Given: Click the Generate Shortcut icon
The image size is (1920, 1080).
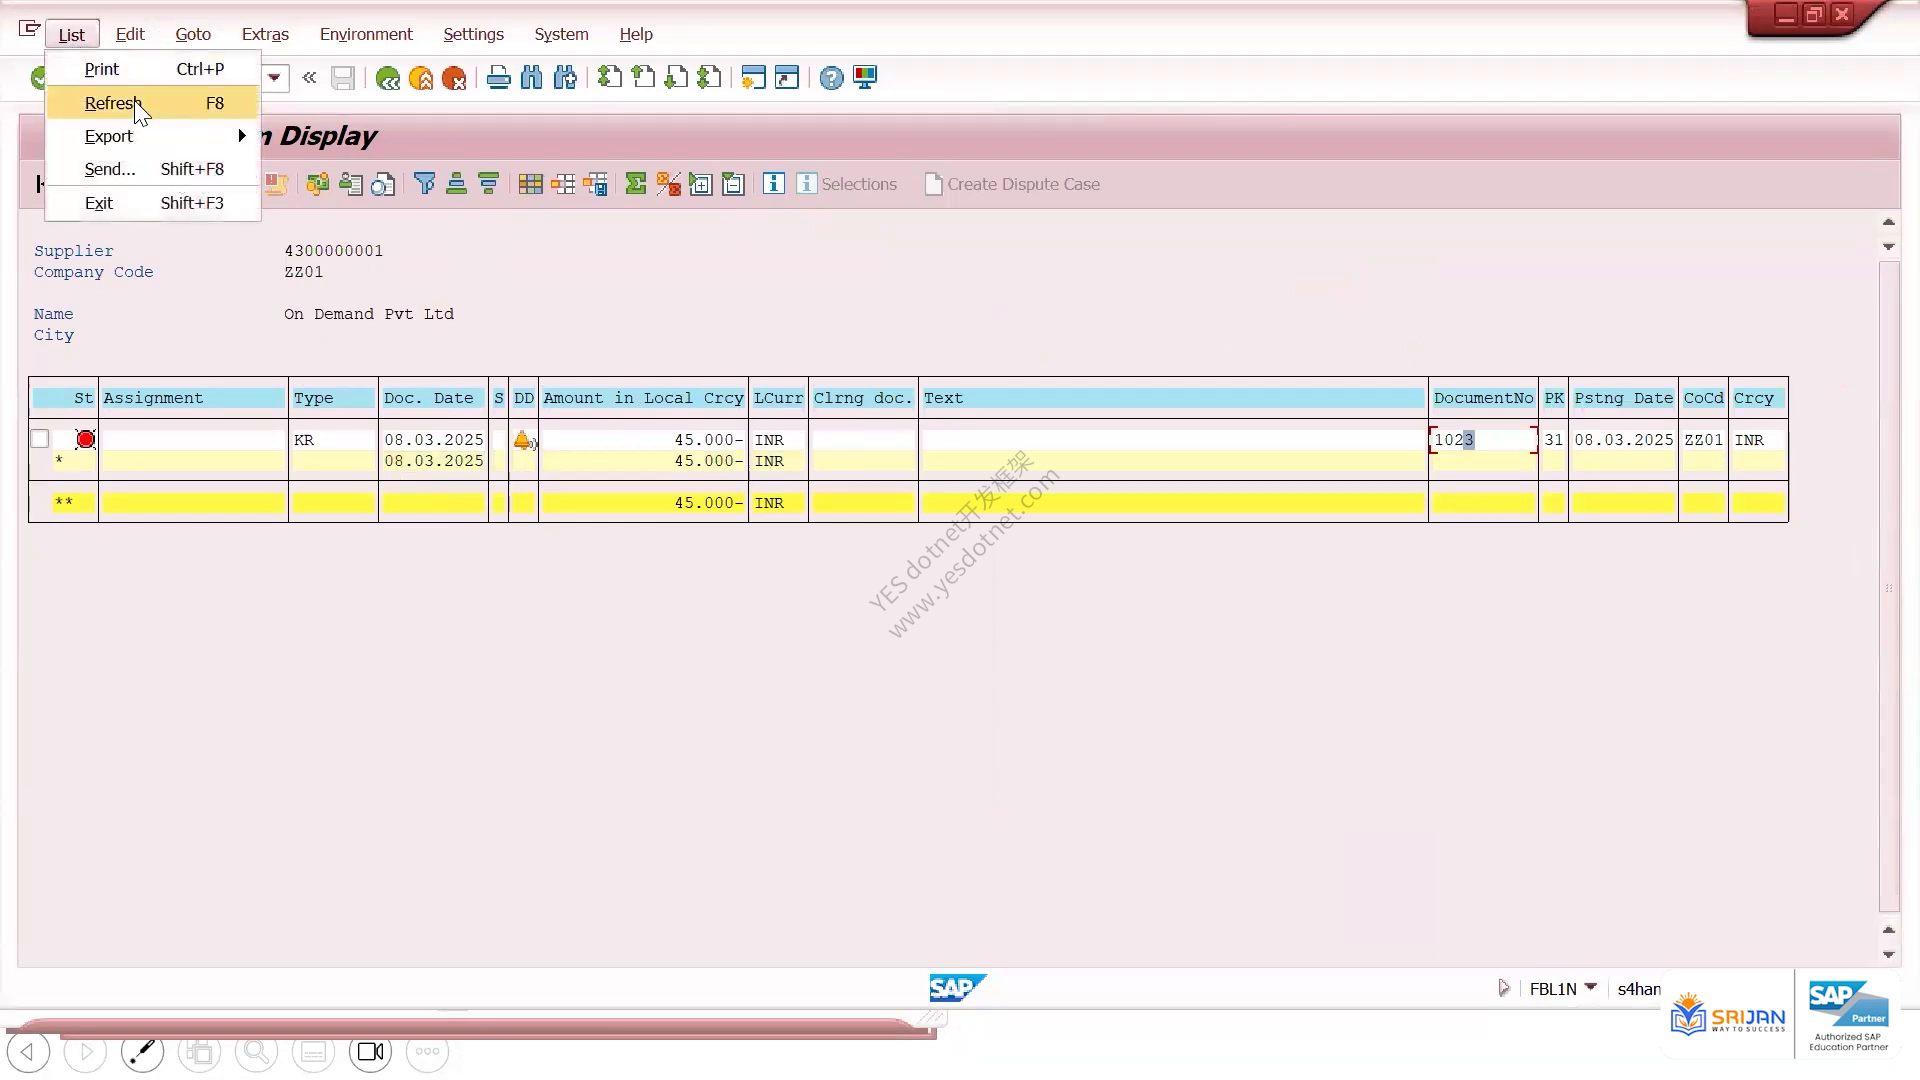Looking at the screenshot, I should click(787, 78).
